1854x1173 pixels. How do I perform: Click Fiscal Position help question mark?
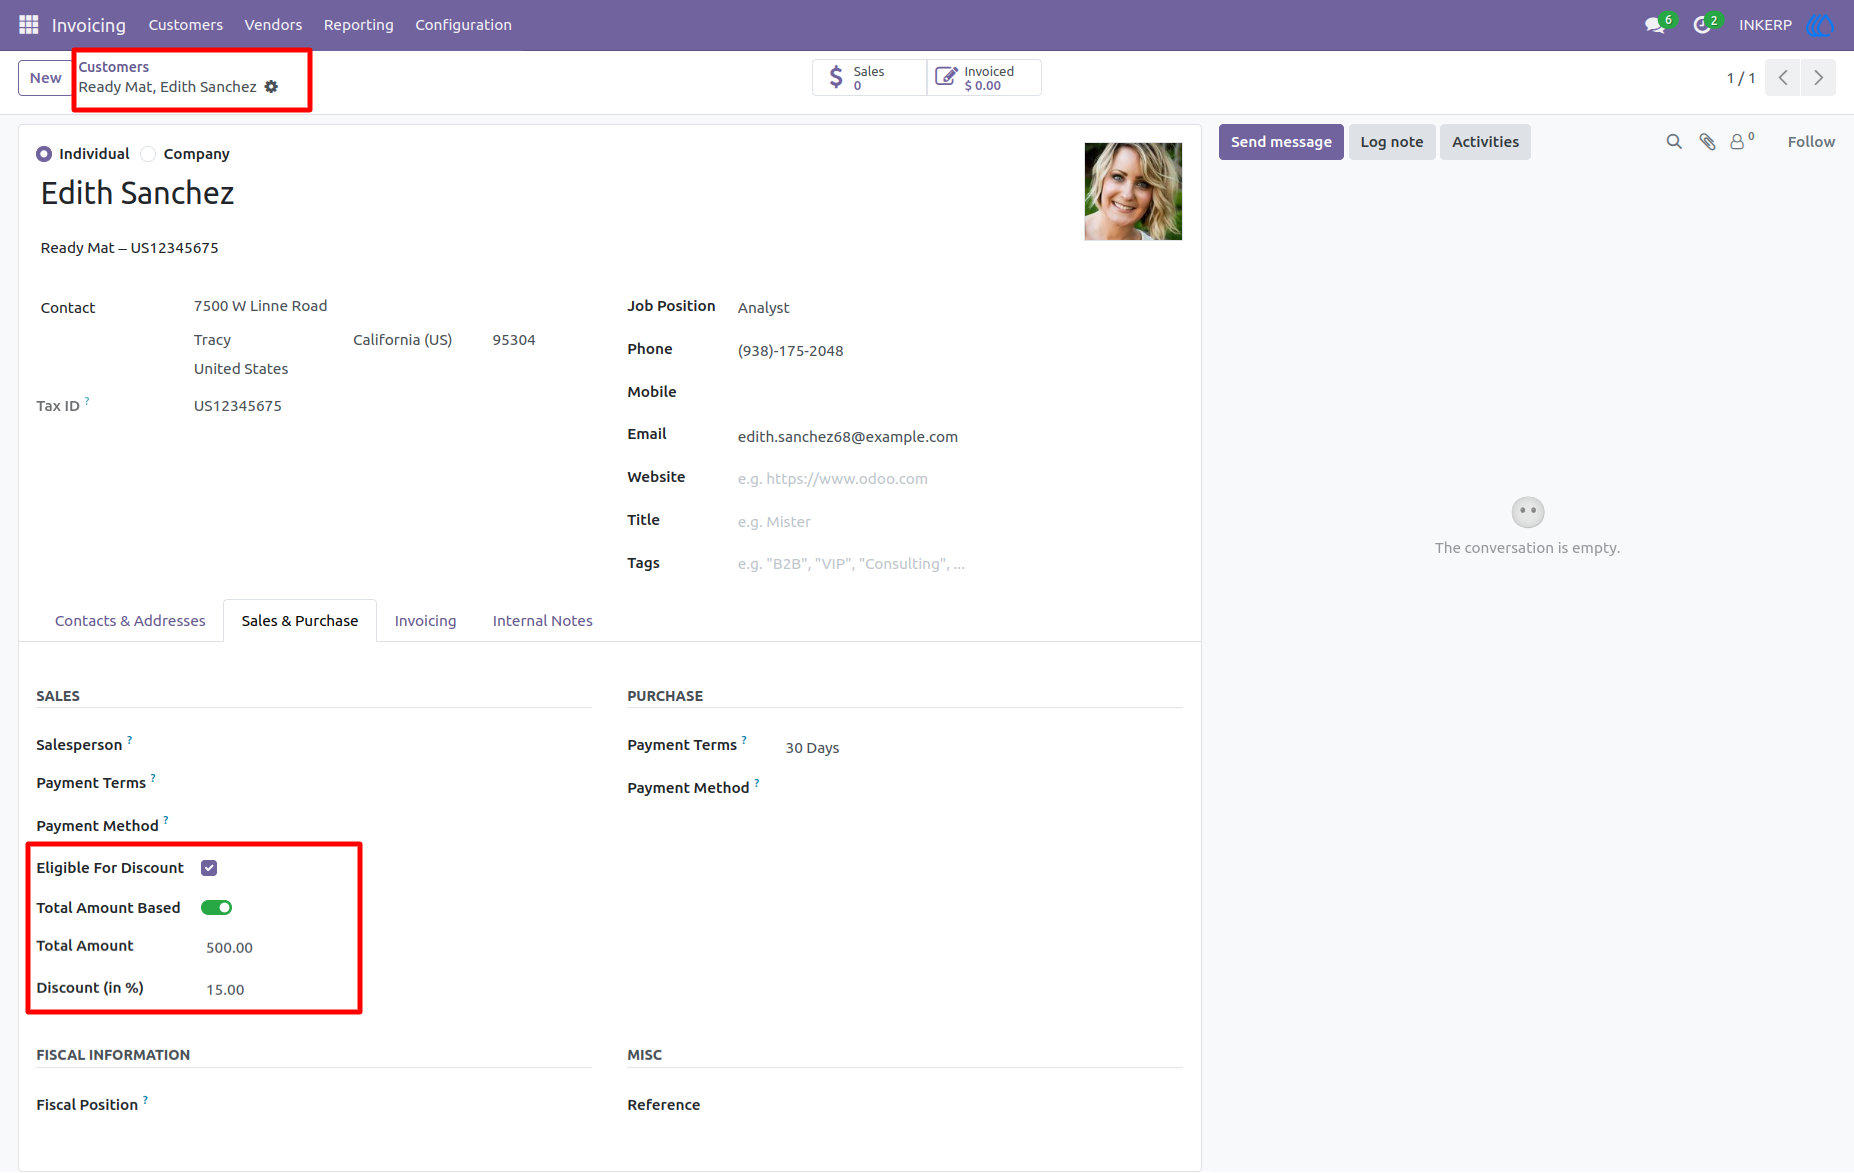click(146, 1100)
